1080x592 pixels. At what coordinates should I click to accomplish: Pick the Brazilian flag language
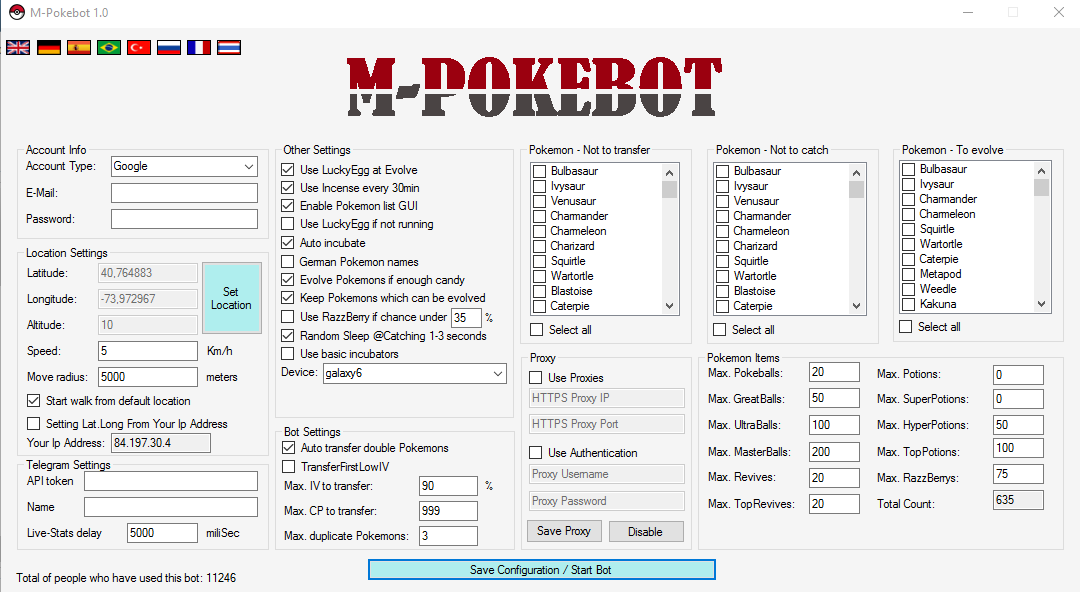click(109, 48)
